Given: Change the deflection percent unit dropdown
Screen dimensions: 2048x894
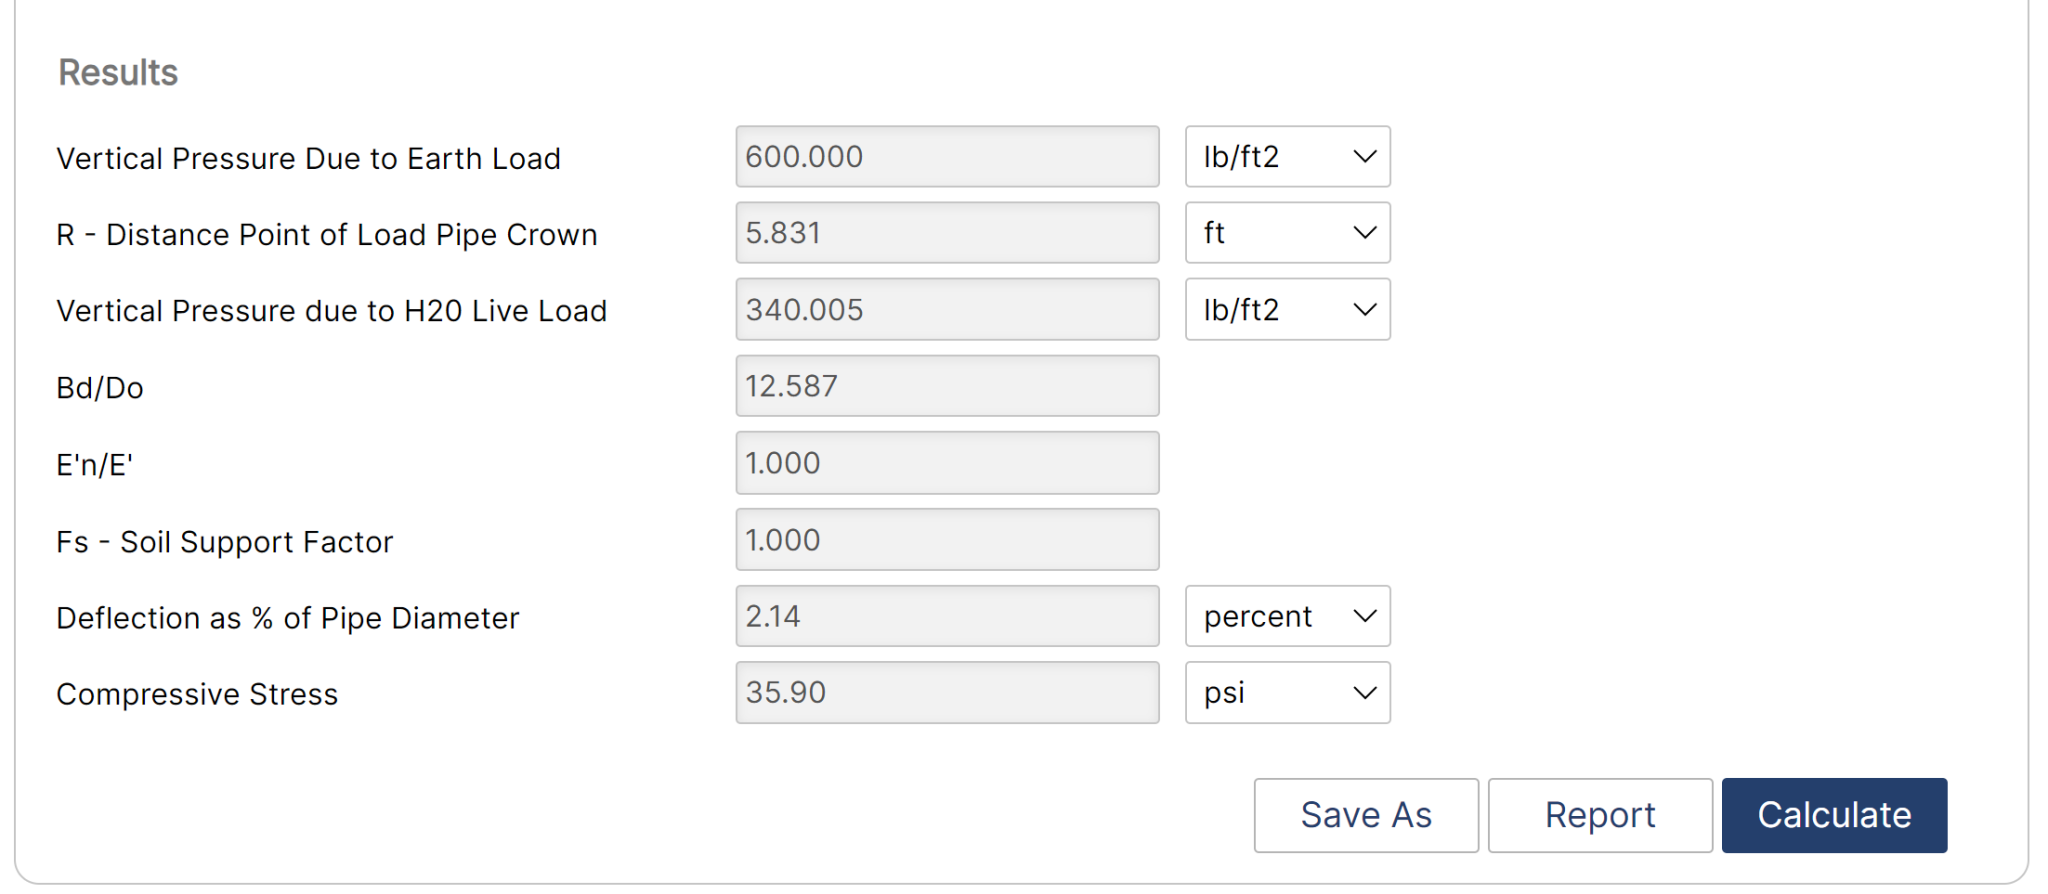Looking at the screenshot, I should (x=1287, y=616).
